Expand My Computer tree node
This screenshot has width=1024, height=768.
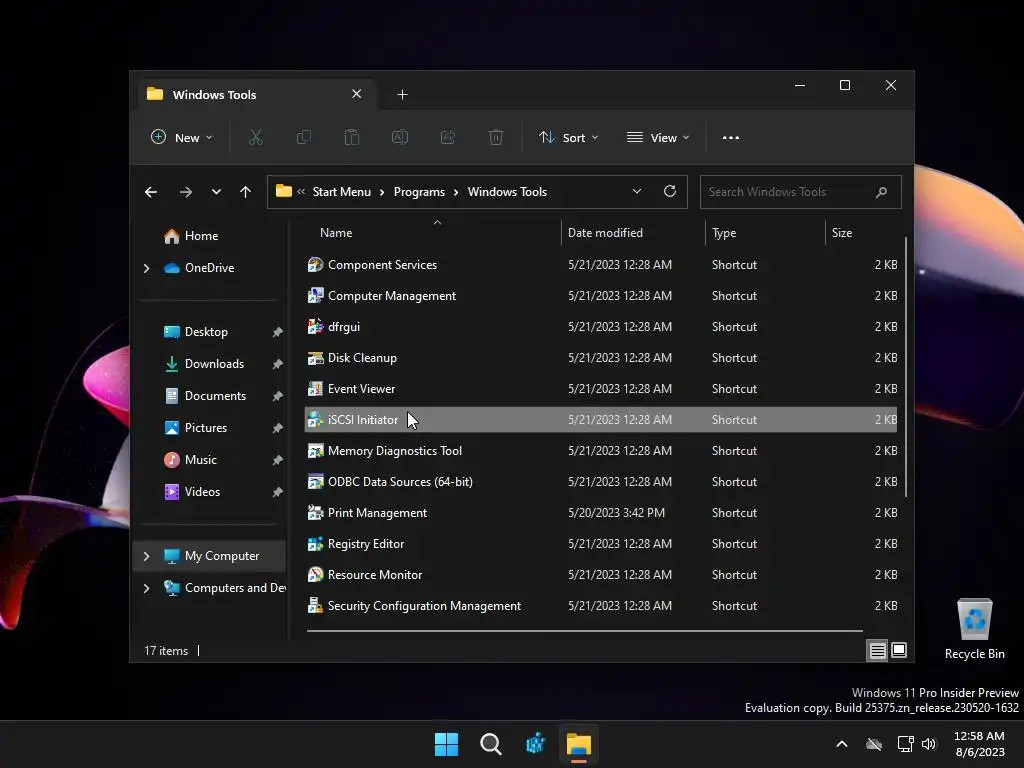(x=146, y=556)
